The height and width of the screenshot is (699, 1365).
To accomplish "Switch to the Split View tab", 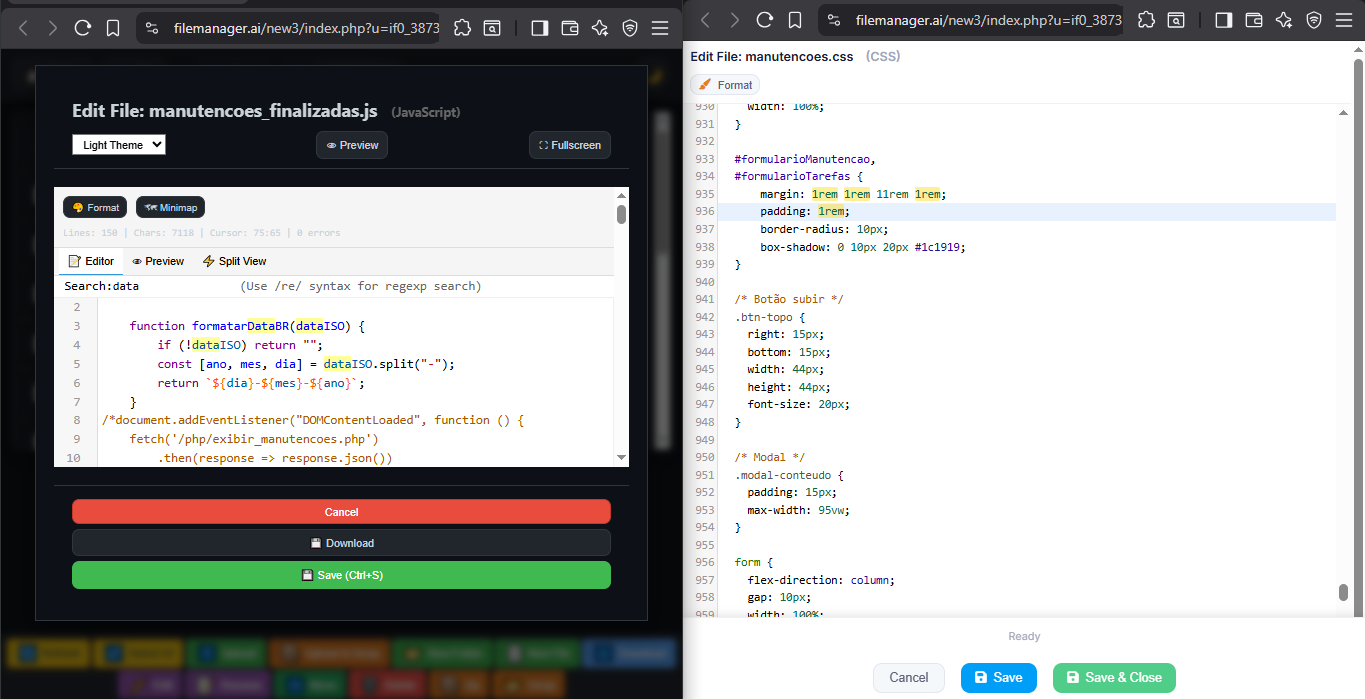I will (x=234, y=261).
